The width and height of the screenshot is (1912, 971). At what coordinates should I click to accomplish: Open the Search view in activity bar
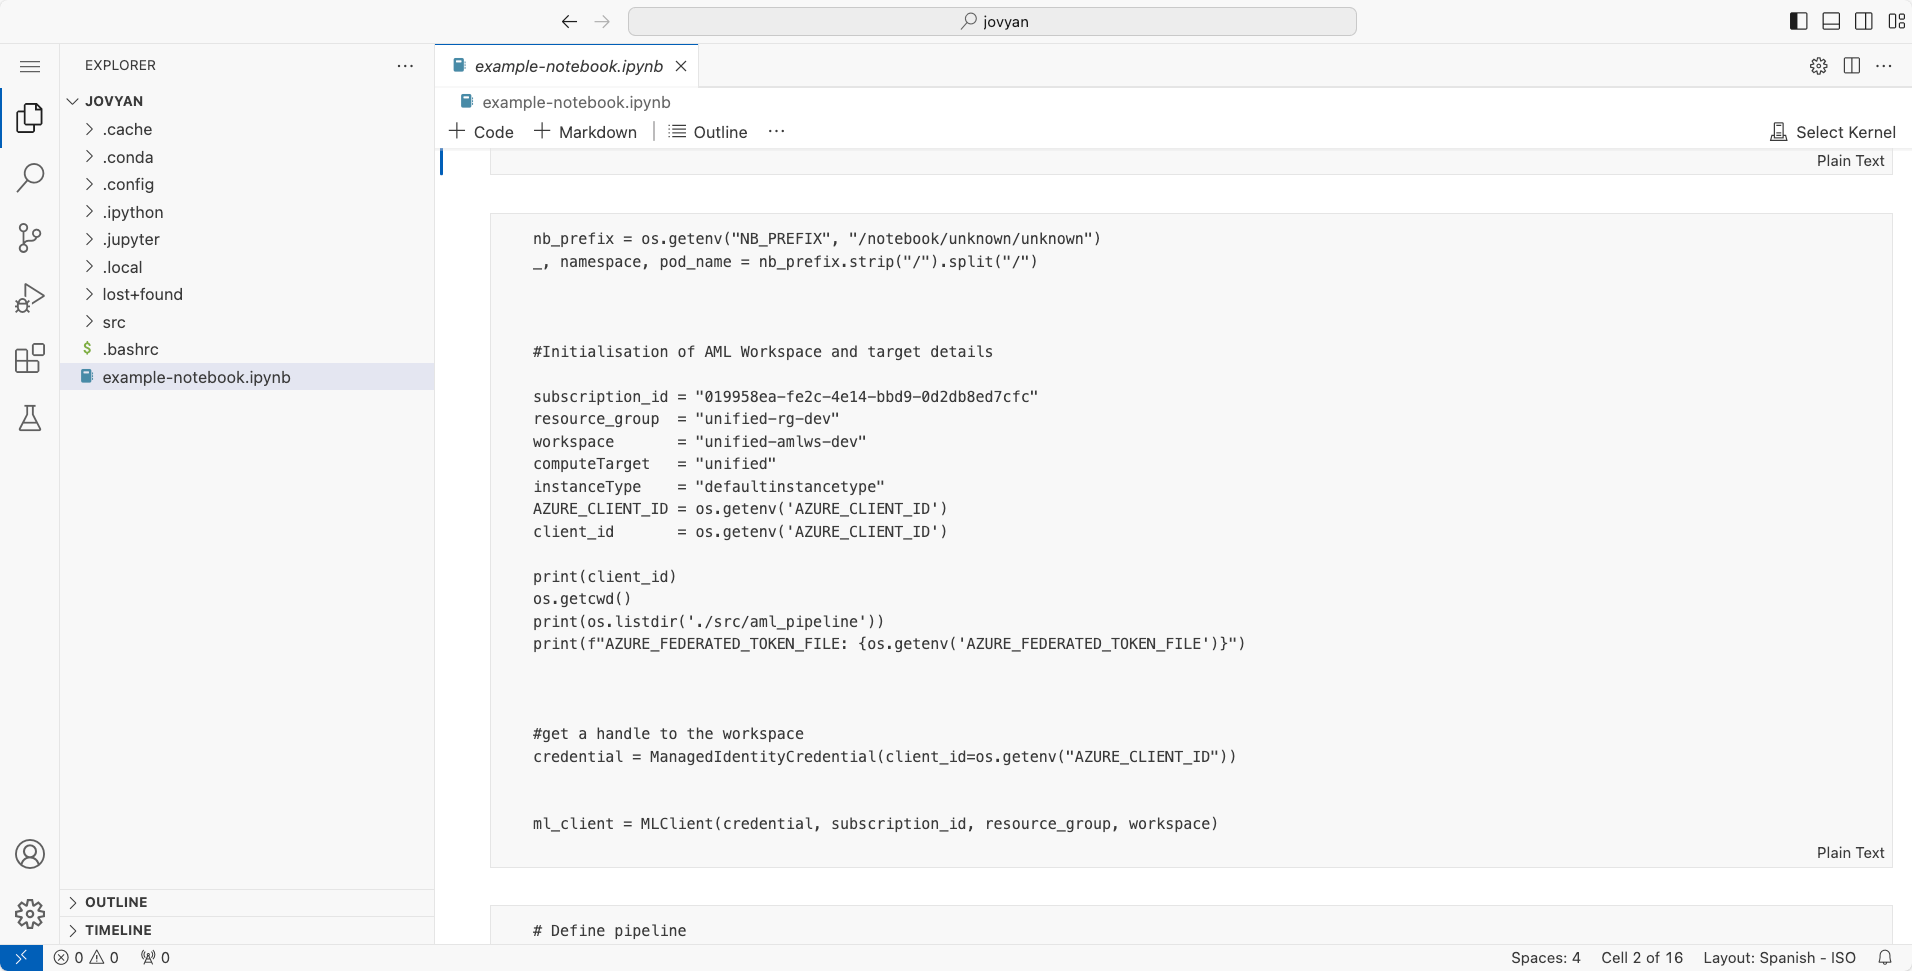tap(30, 178)
